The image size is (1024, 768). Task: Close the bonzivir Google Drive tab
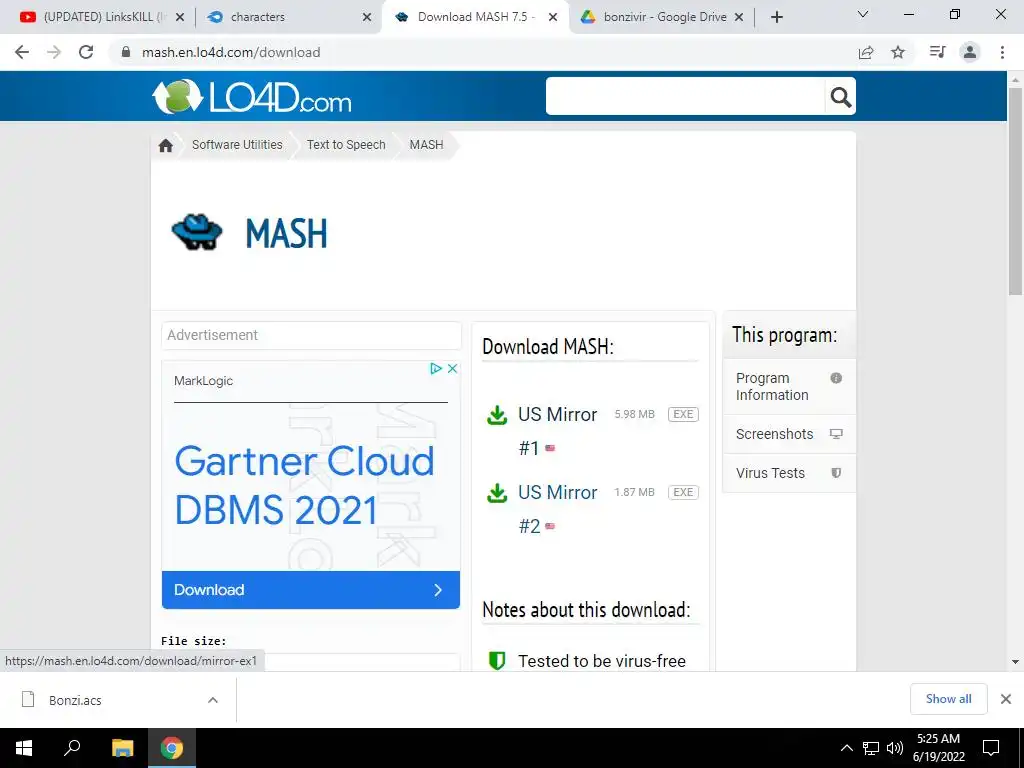pos(739,18)
